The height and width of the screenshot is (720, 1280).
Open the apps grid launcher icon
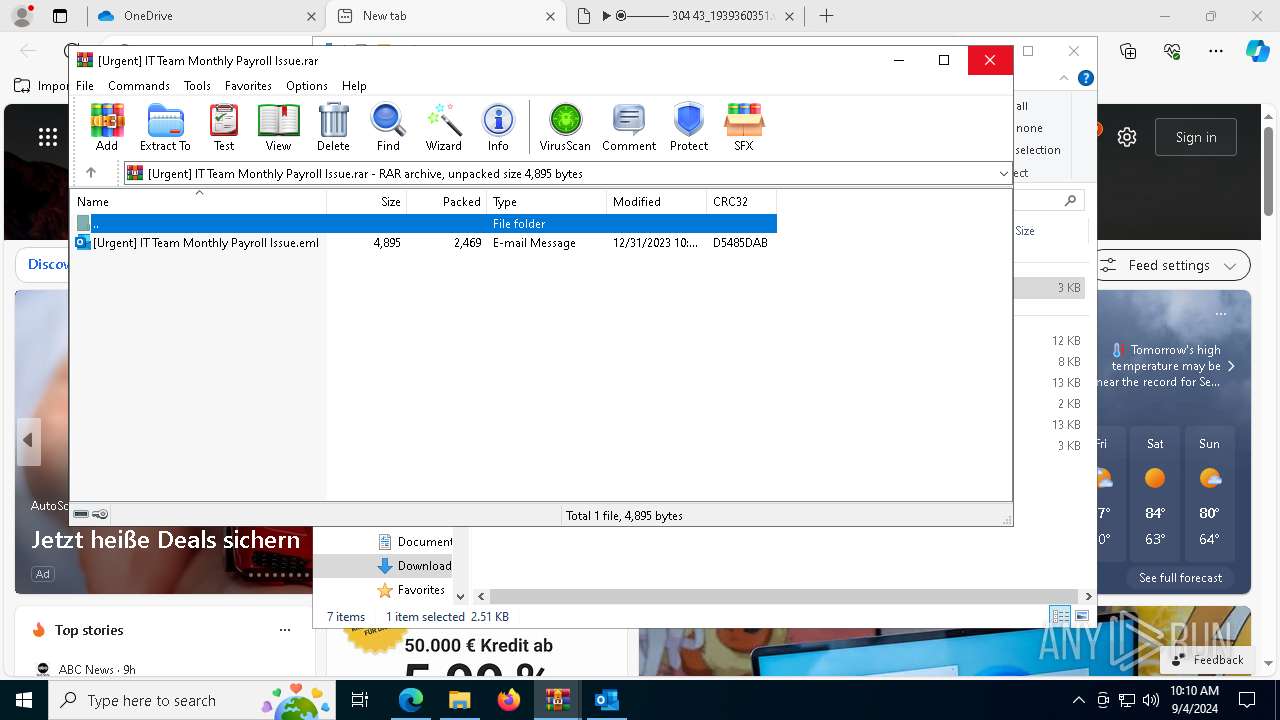(47, 137)
